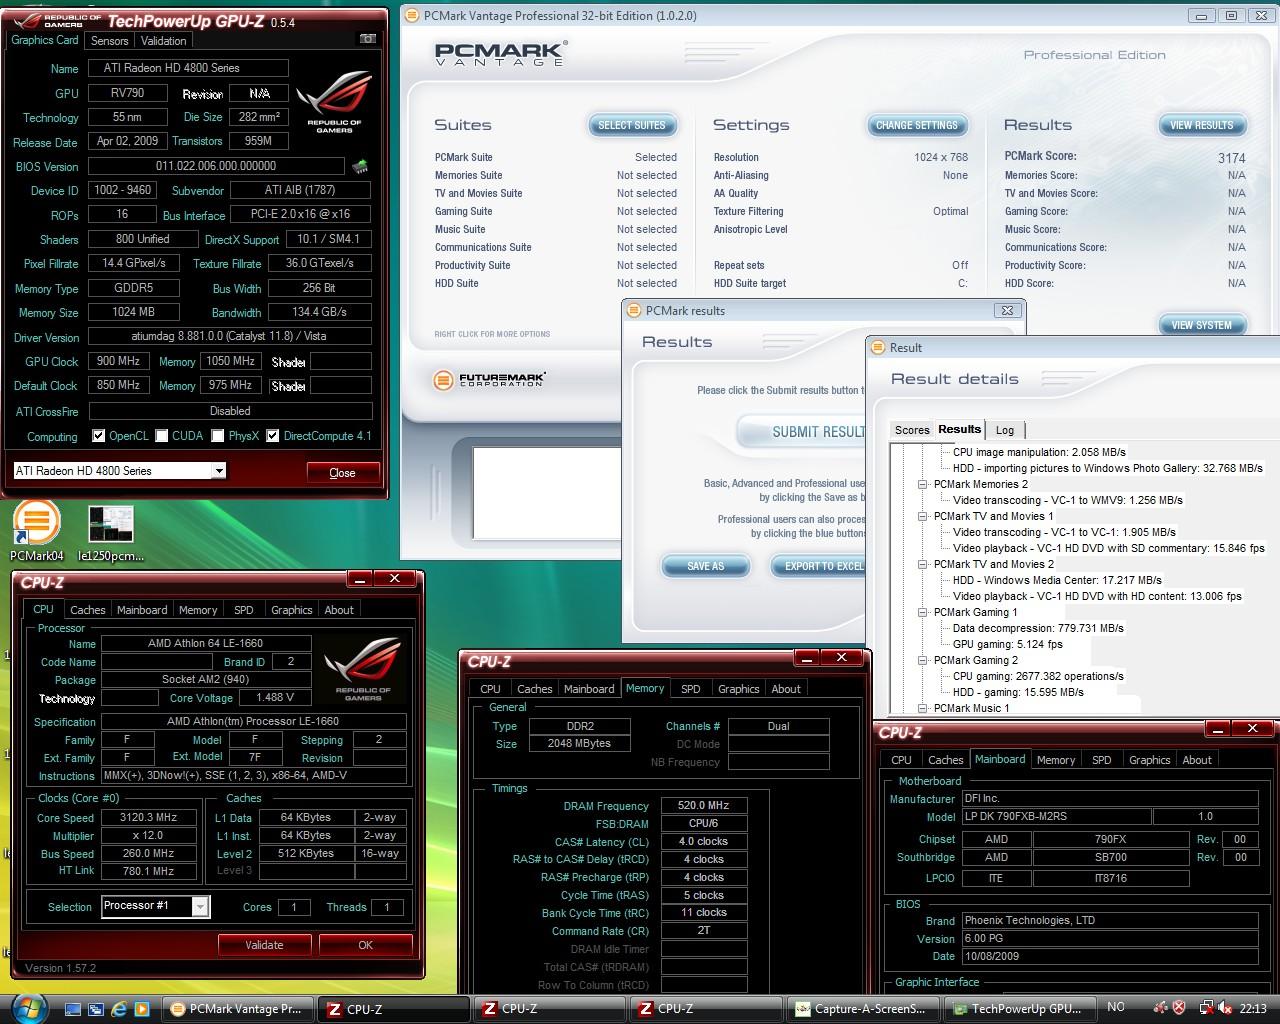1280x1024 pixels.
Task: Select the HDD - Windows Media Center row
Action: [x=1057, y=580]
